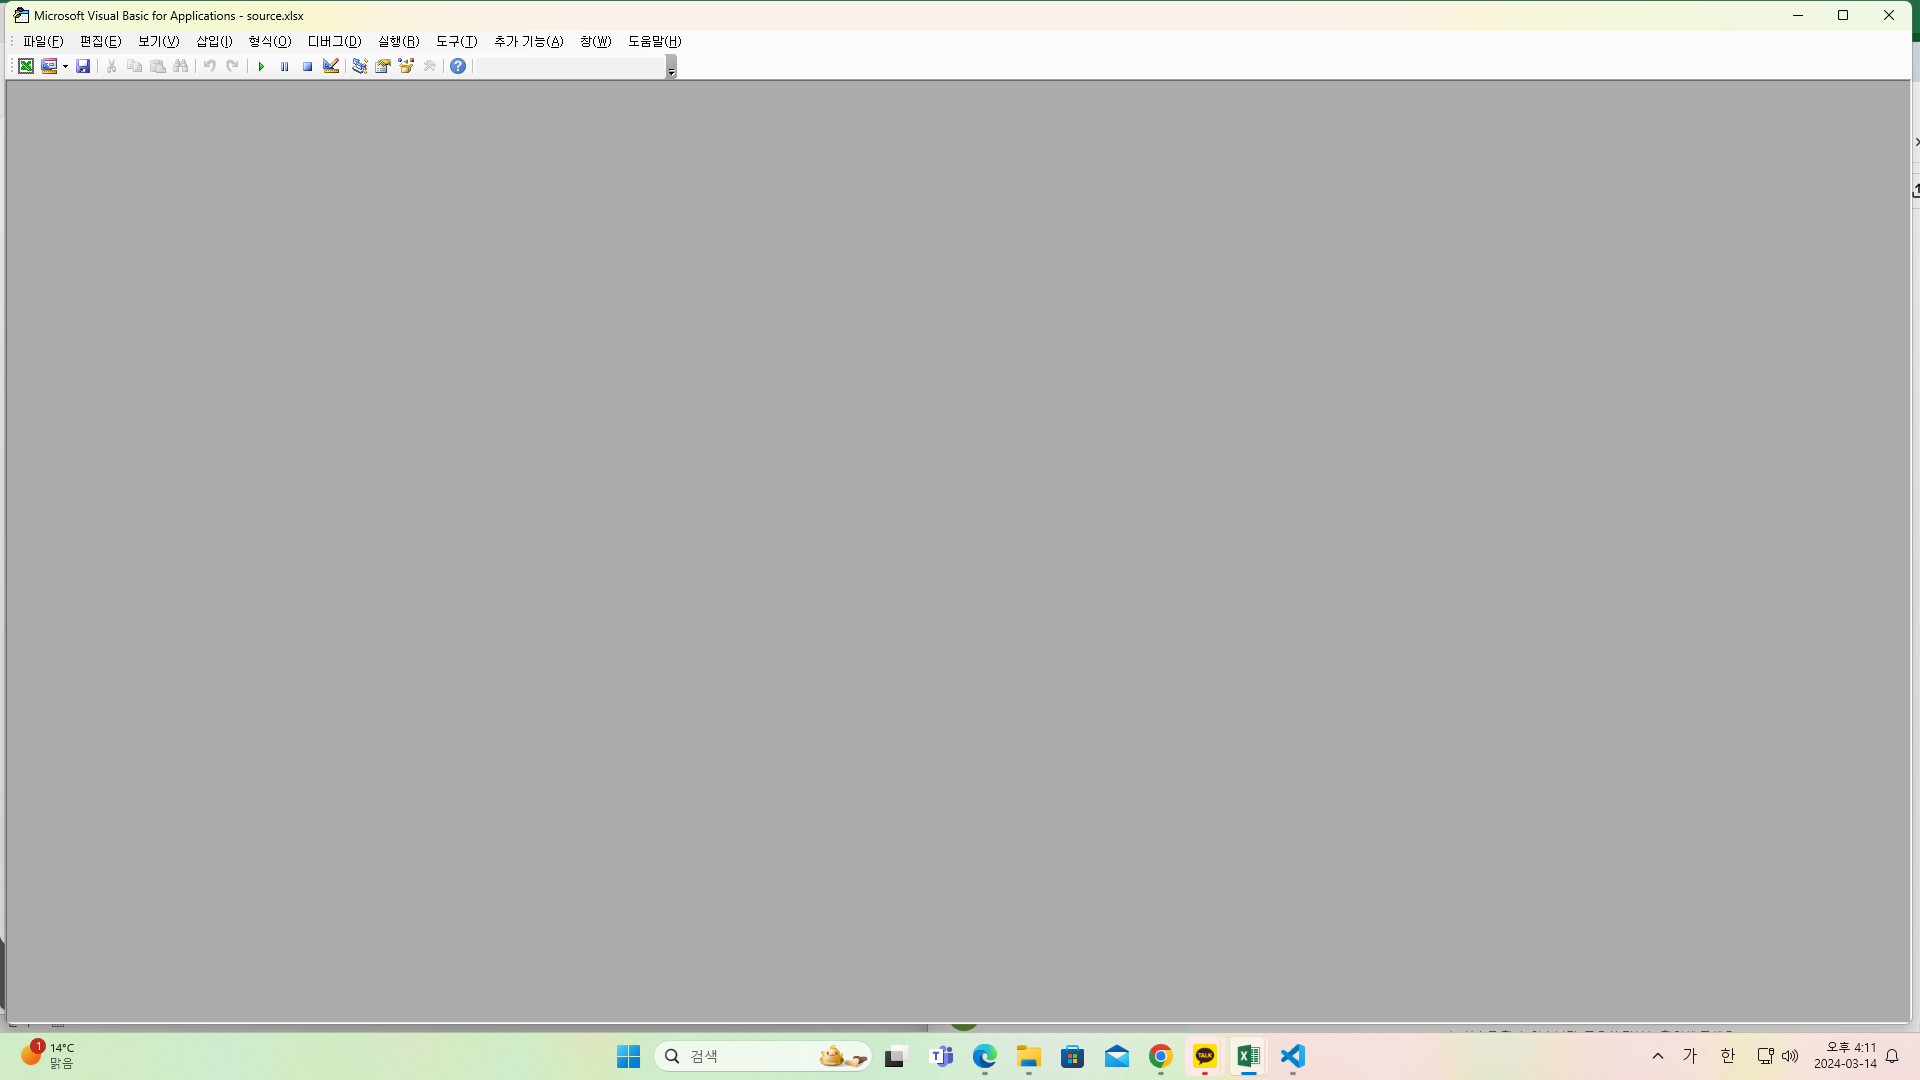Open the 삽입(I) menu
Screen dimensions: 1920x1080
(214, 41)
